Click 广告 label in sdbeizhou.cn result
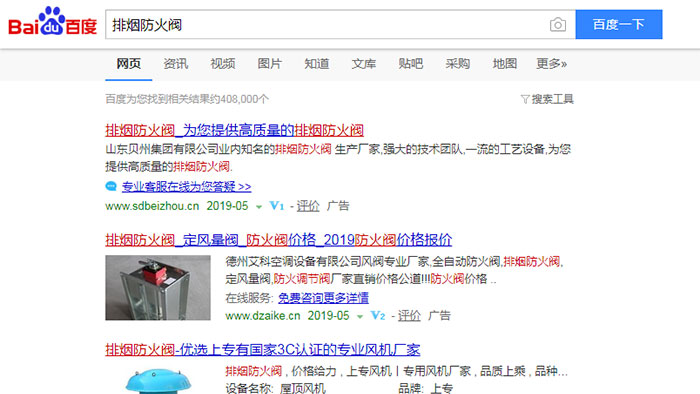This screenshot has width=700, height=394. (x=338, y=206)
